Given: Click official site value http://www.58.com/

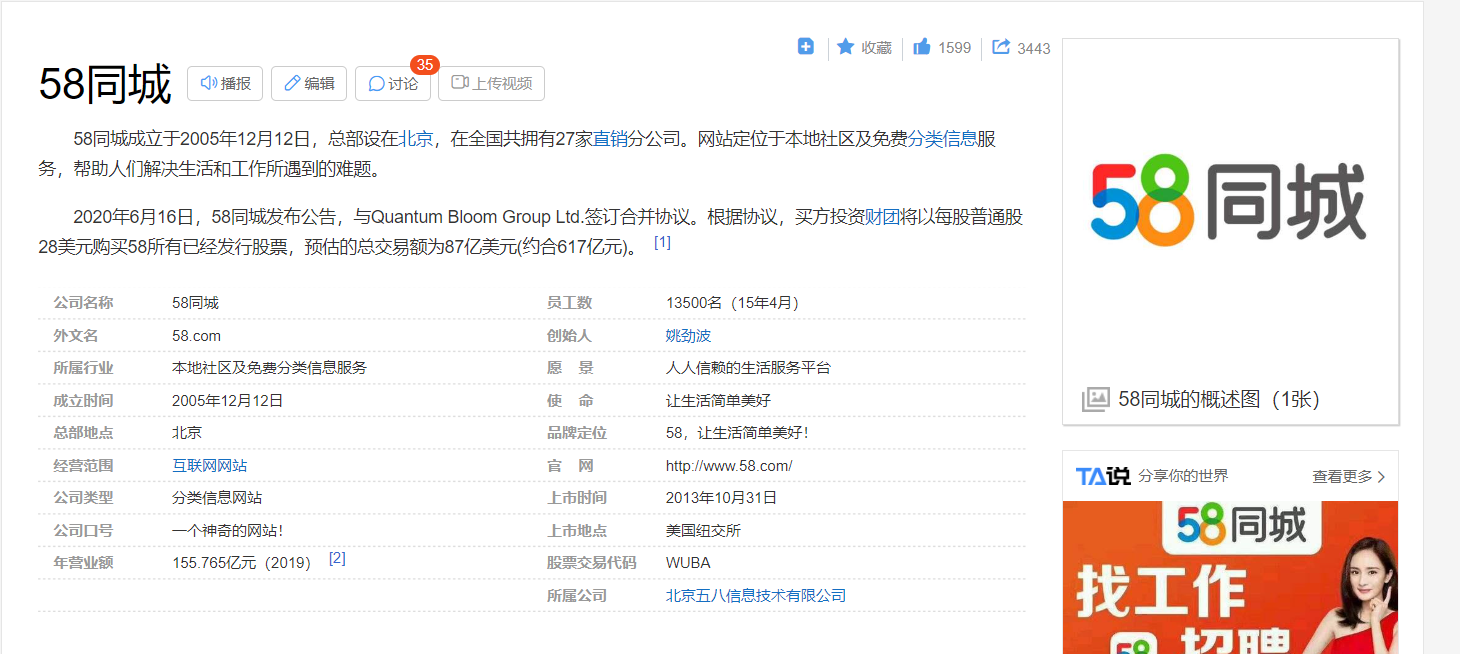Looking at the screenshot, I should [729, 465].
